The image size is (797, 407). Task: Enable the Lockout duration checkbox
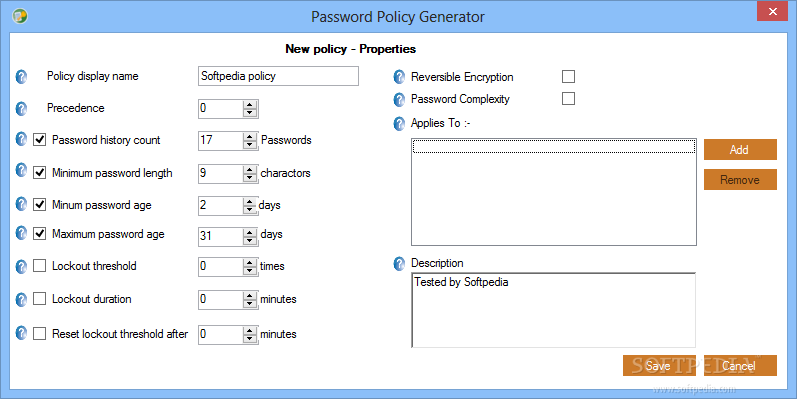40,299
